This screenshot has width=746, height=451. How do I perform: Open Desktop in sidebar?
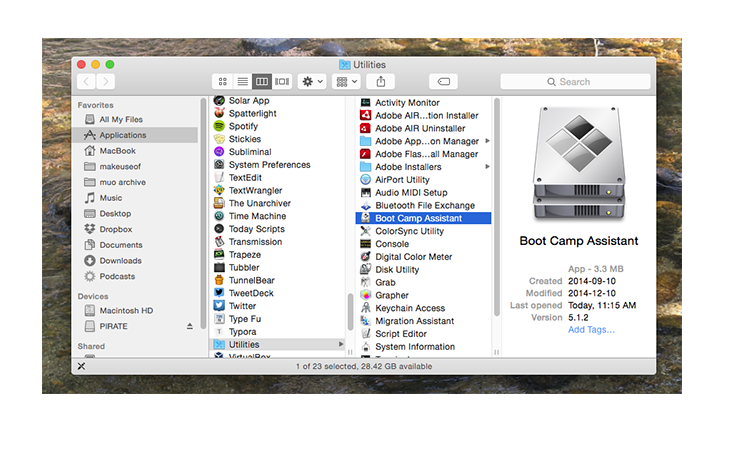115,214
